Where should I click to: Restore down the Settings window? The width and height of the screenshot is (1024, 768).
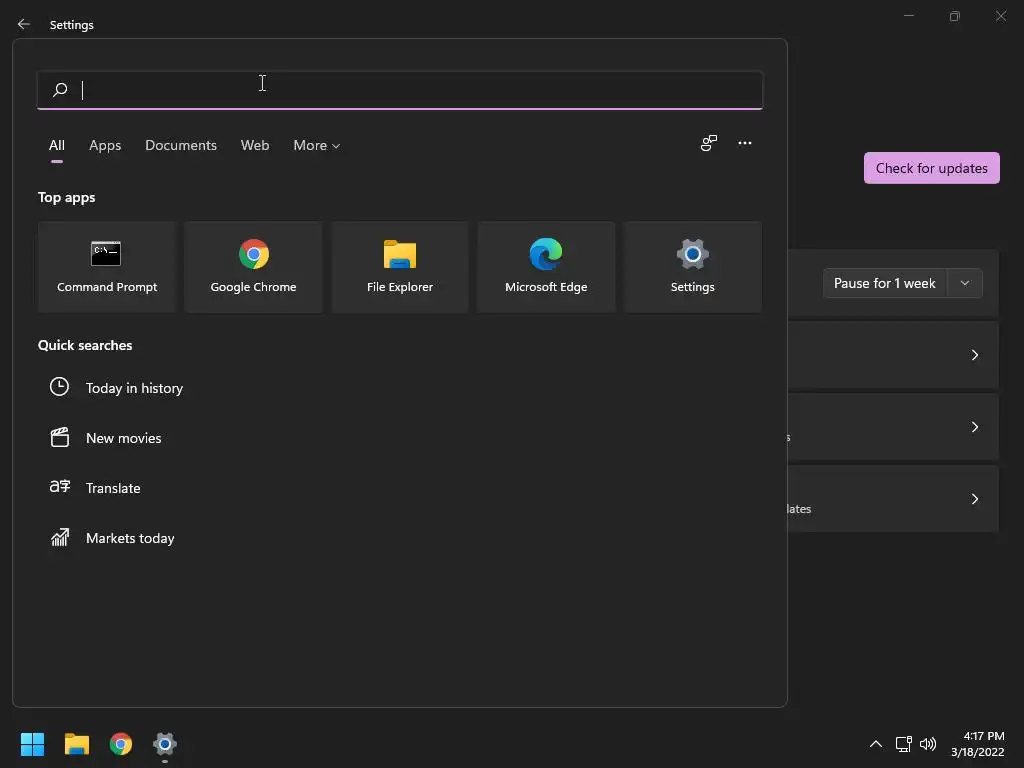955,16
